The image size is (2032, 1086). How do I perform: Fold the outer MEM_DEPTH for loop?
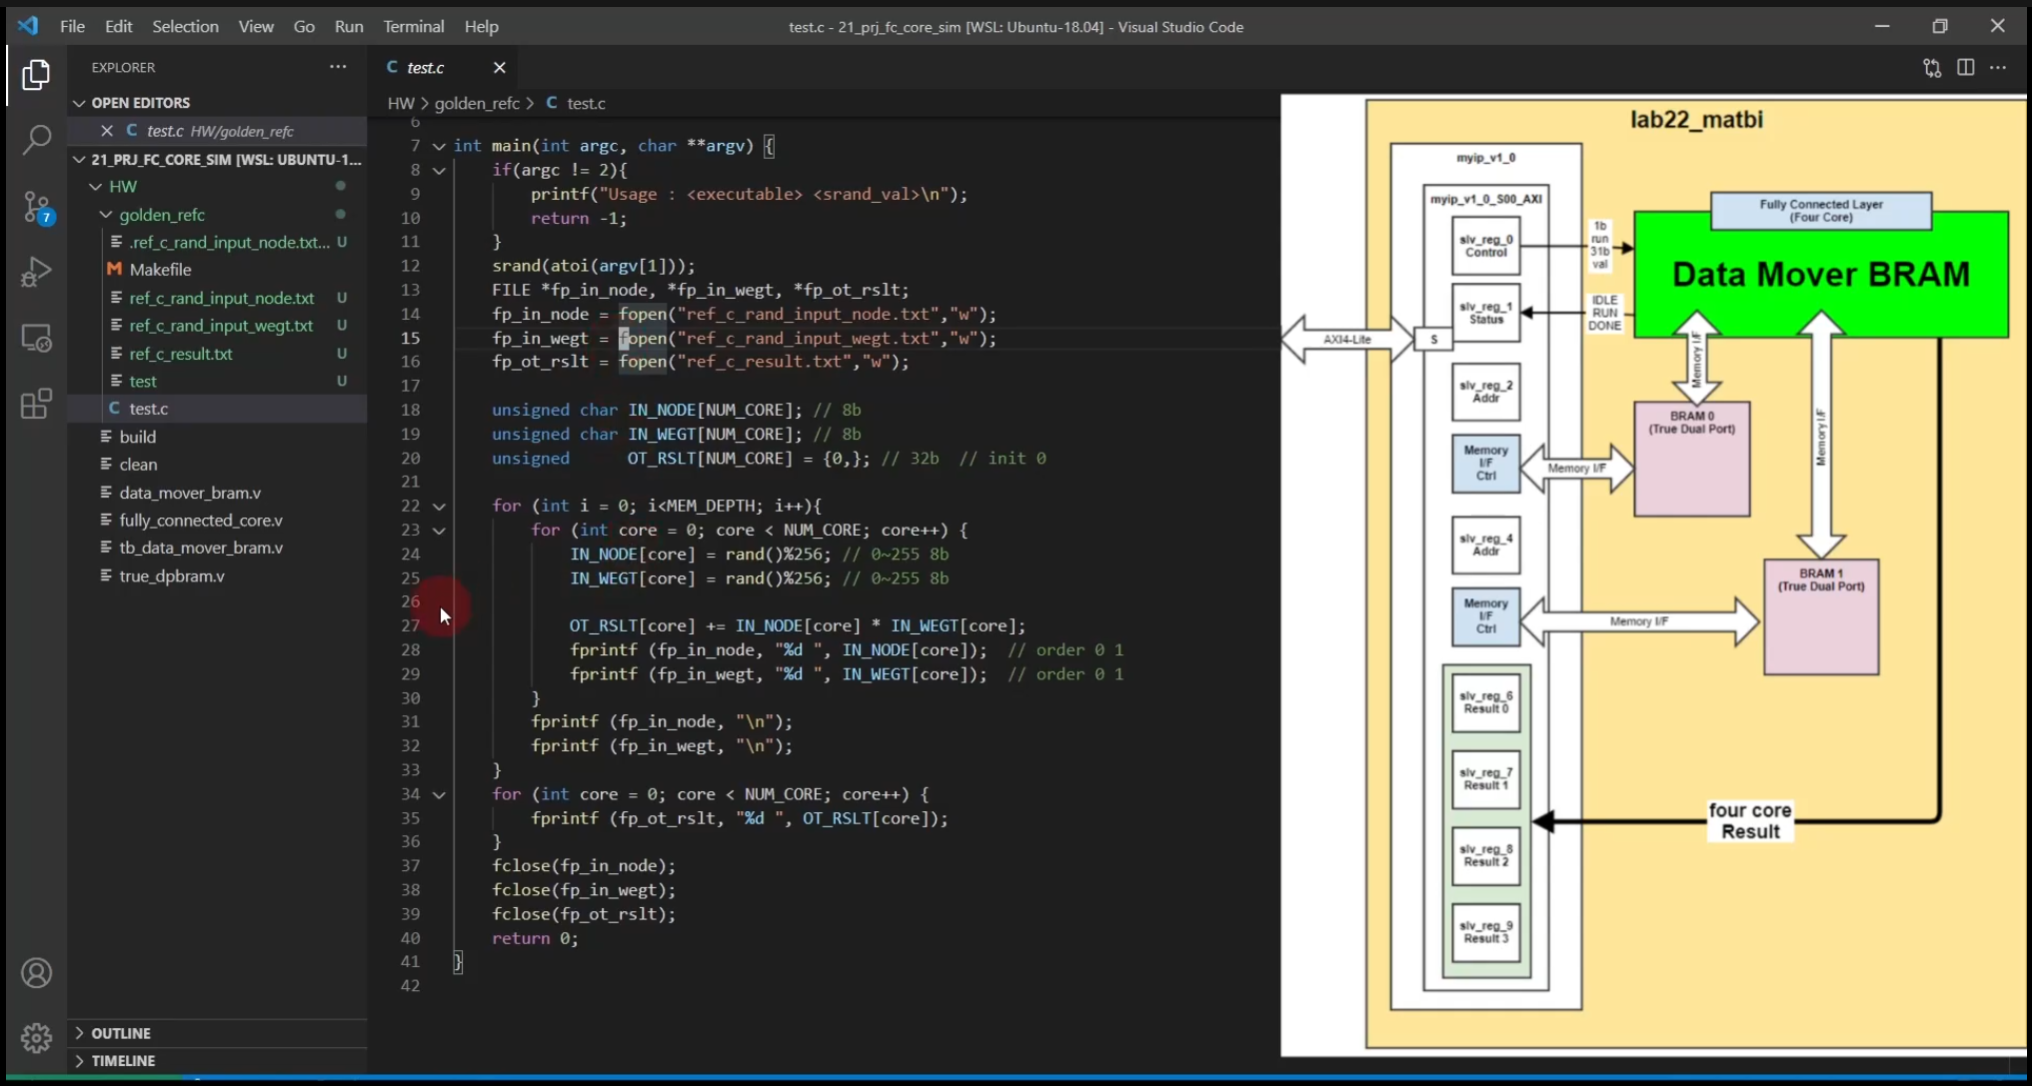point(439,506)
